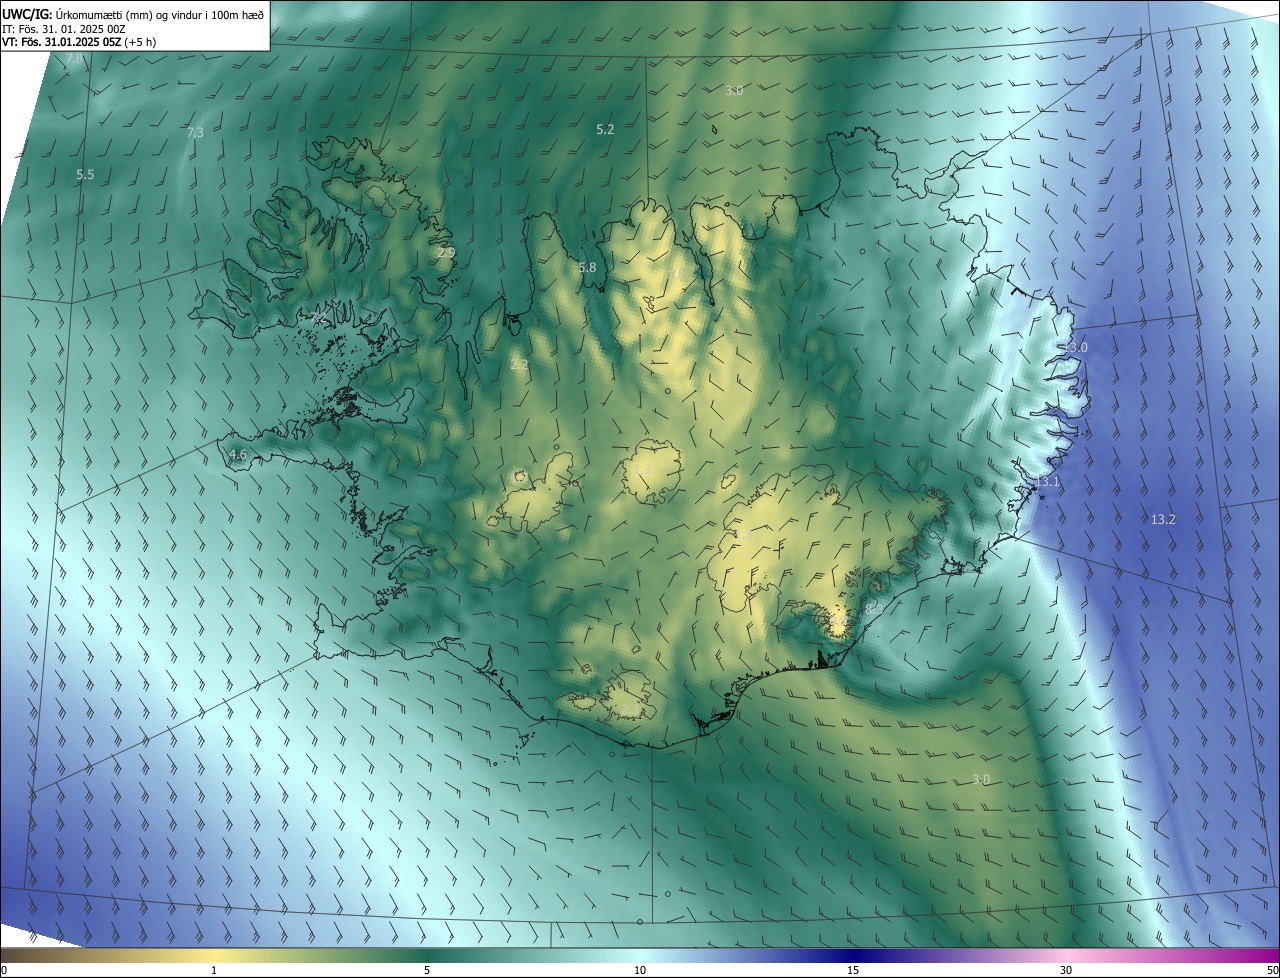Click the 15 tick on the color scale

tap(853, 970)
